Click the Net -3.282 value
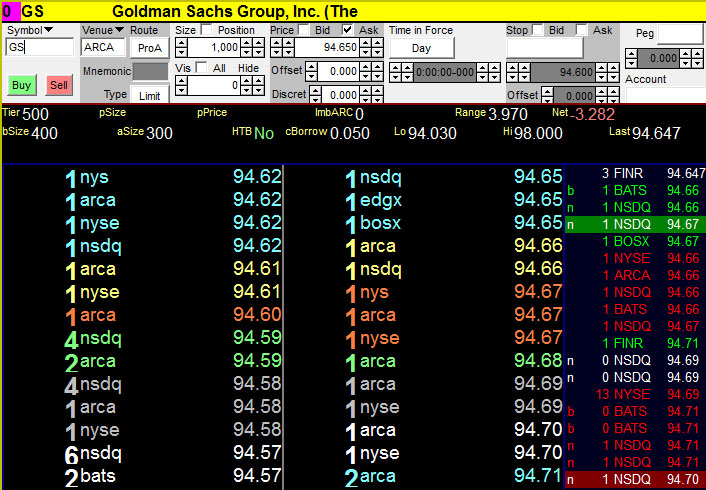The width and height of the screenshot is (706, 490). [x=592, y=114]
